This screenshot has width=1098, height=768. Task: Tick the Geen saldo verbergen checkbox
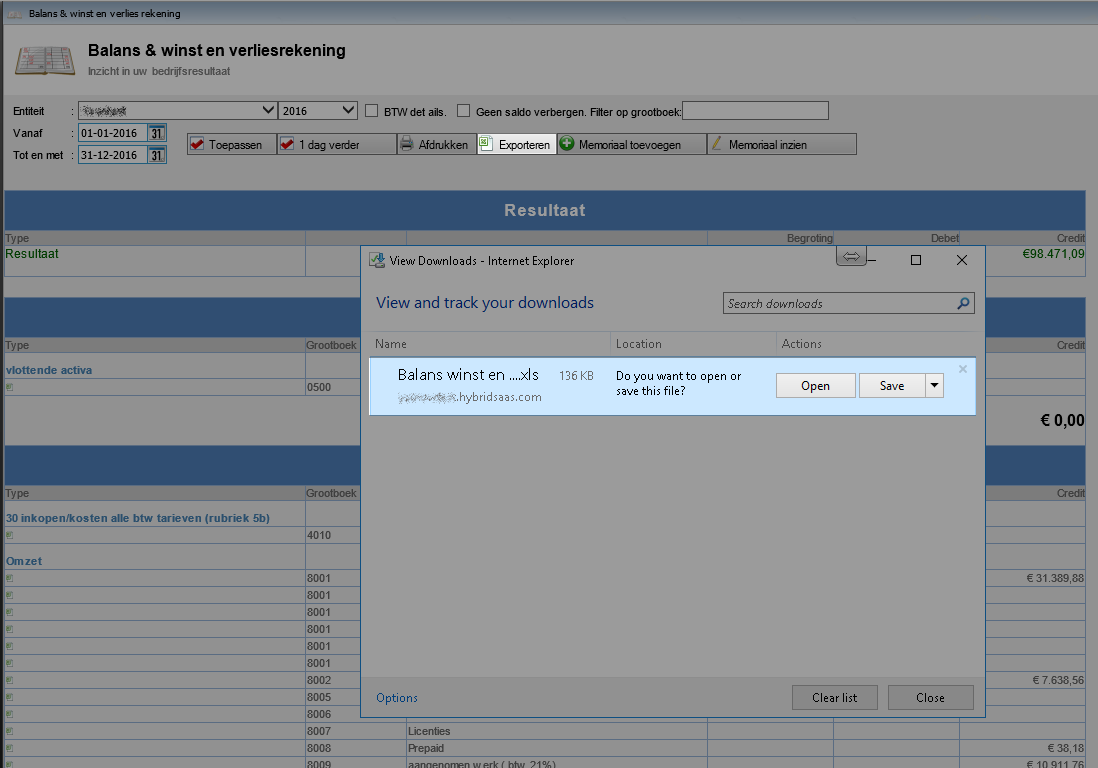[x=463, y=111]
